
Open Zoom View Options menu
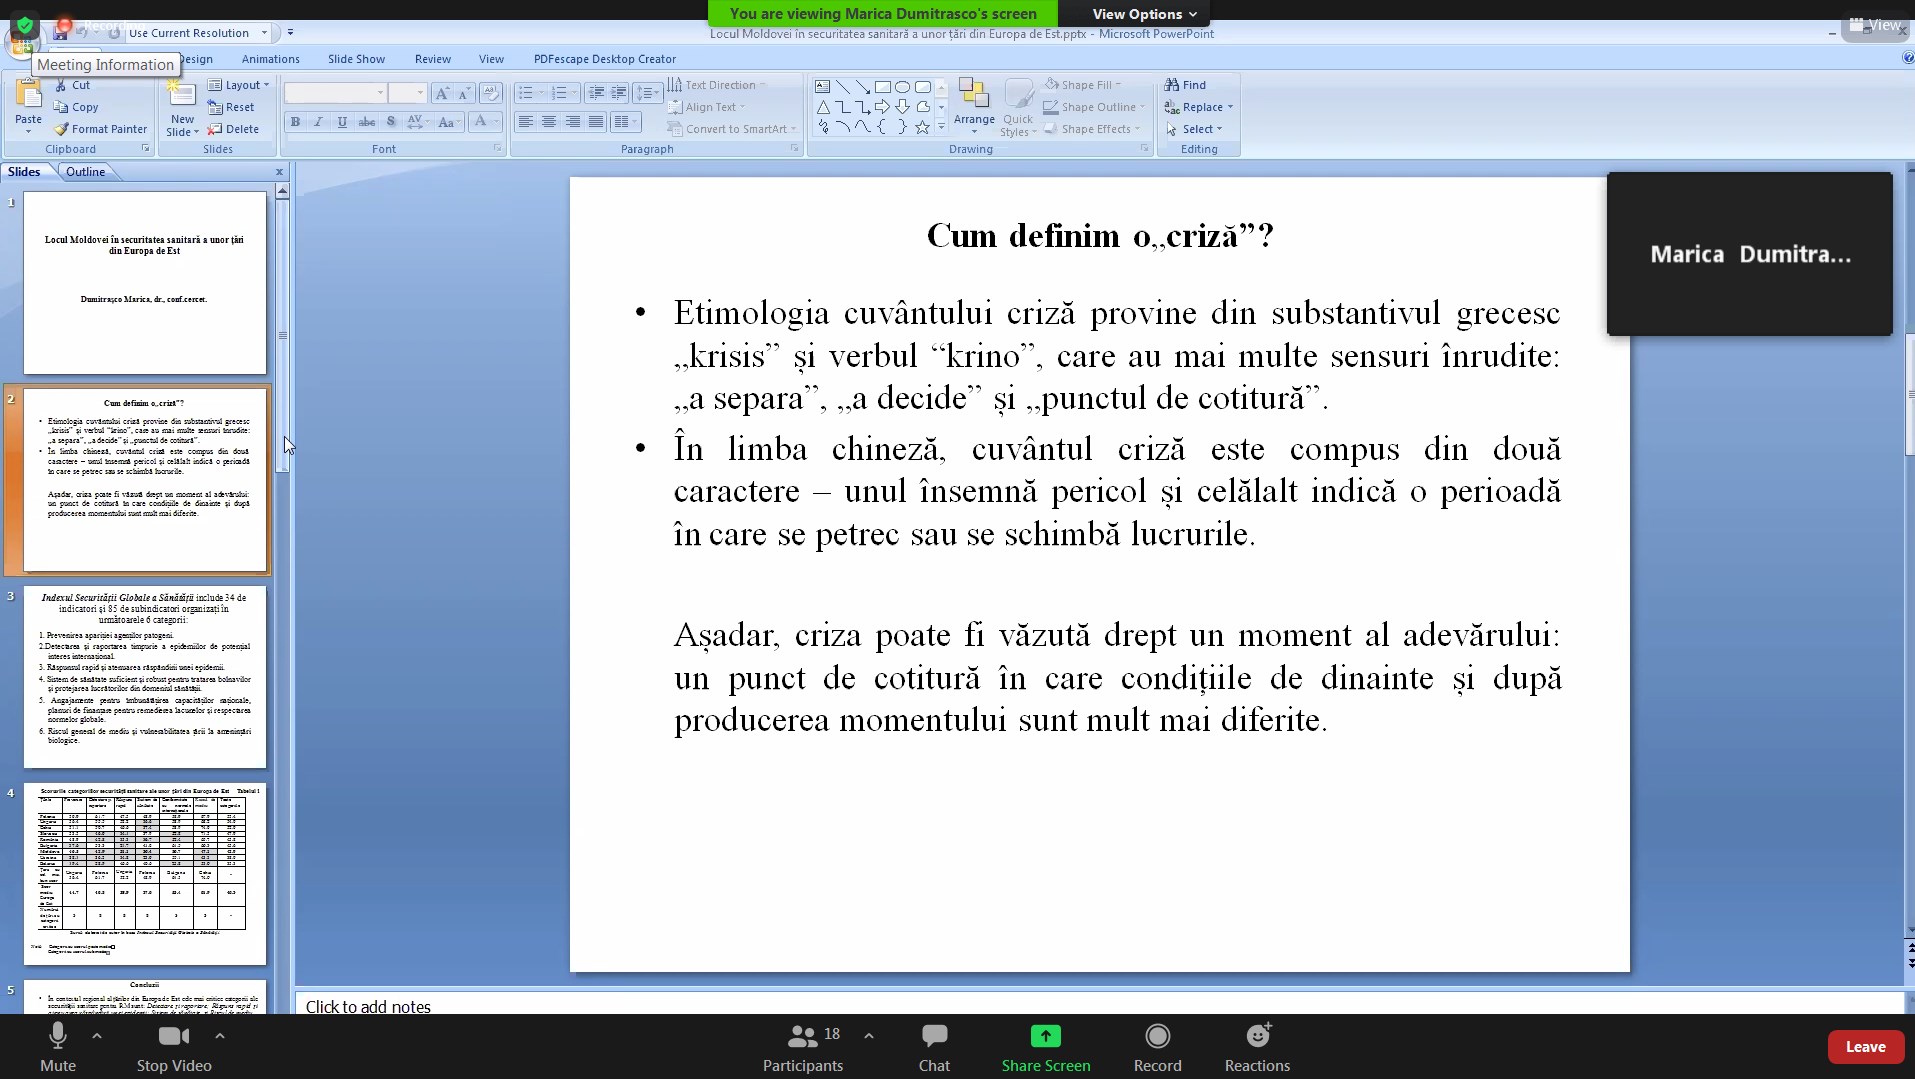pos(1144,14)
